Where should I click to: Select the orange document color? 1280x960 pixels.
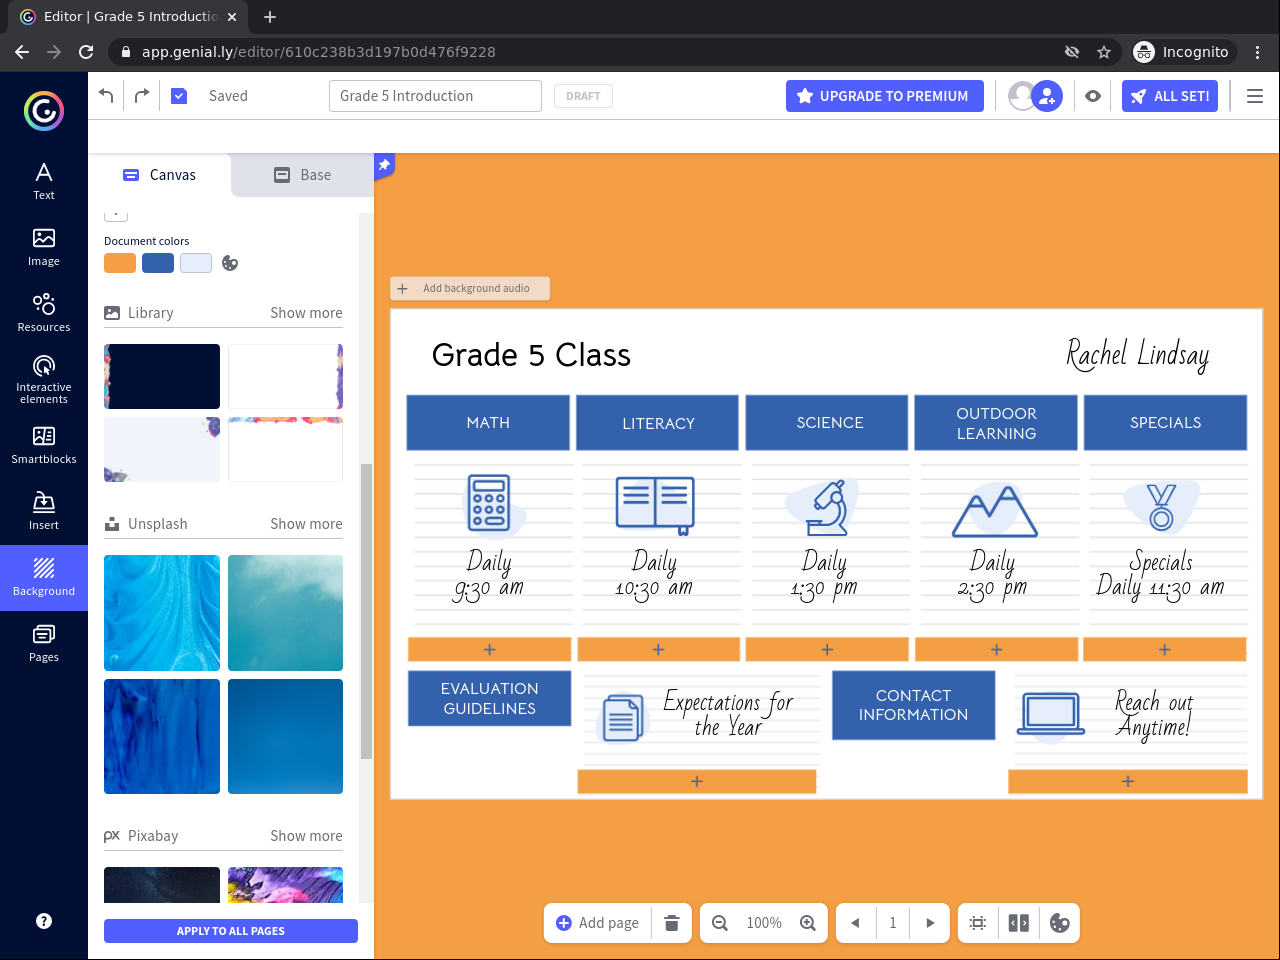coord(120,263)
